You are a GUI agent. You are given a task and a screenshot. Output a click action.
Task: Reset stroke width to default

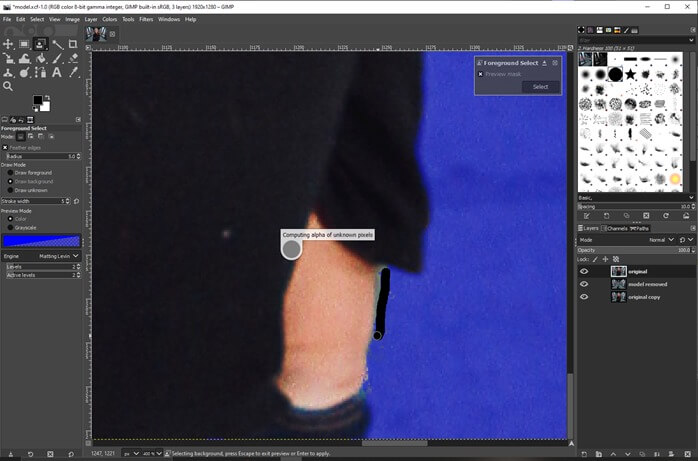77,201
